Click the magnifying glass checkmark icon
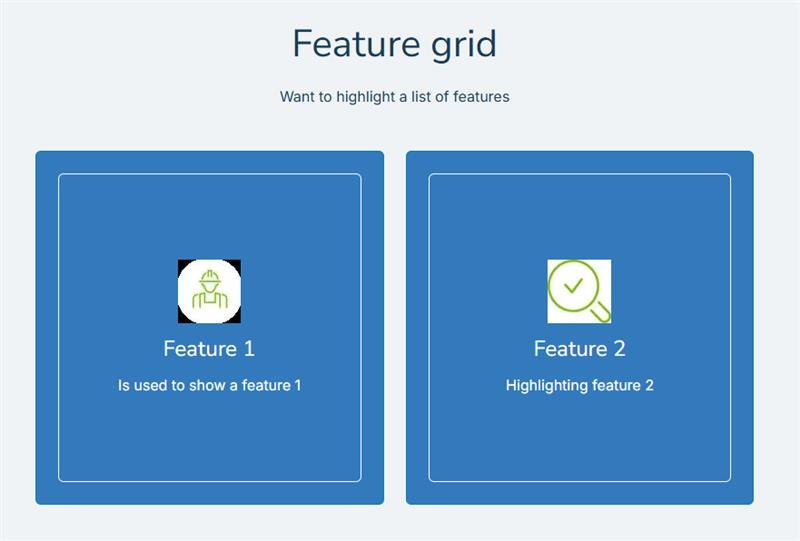The width and height of the screenshot is (800, 541). [x=579, y=291]
